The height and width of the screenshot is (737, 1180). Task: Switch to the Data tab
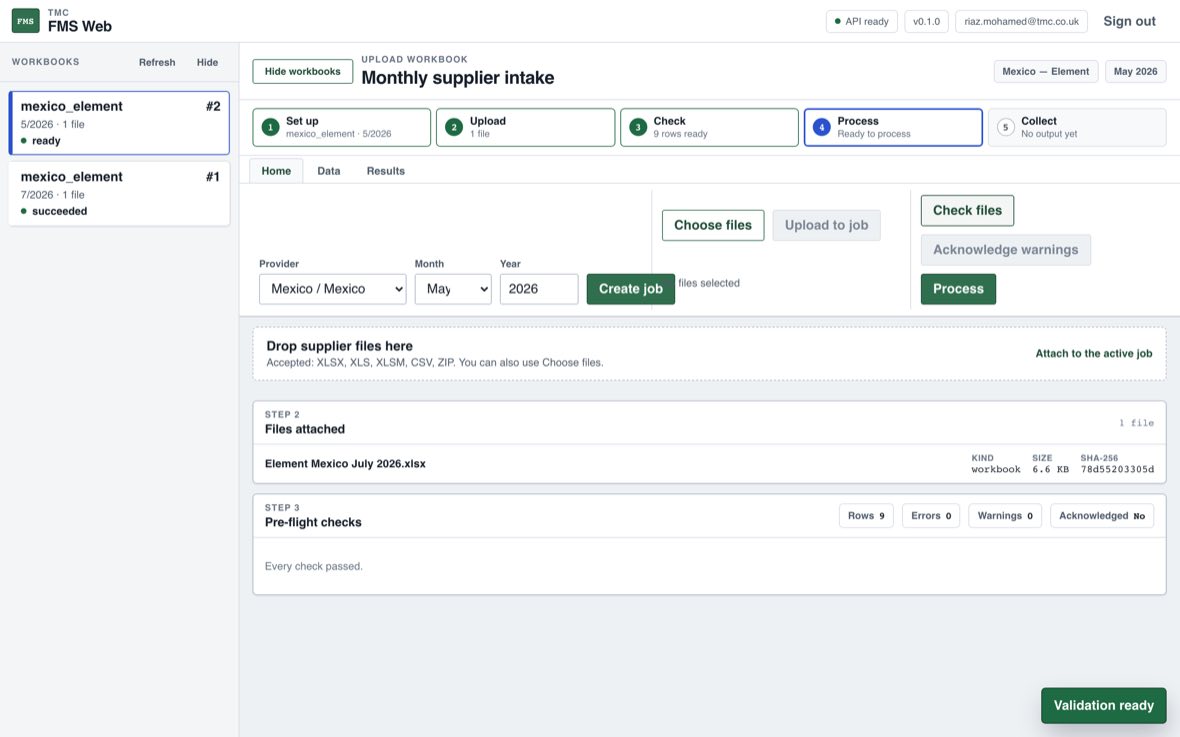(x=329, y=171)
